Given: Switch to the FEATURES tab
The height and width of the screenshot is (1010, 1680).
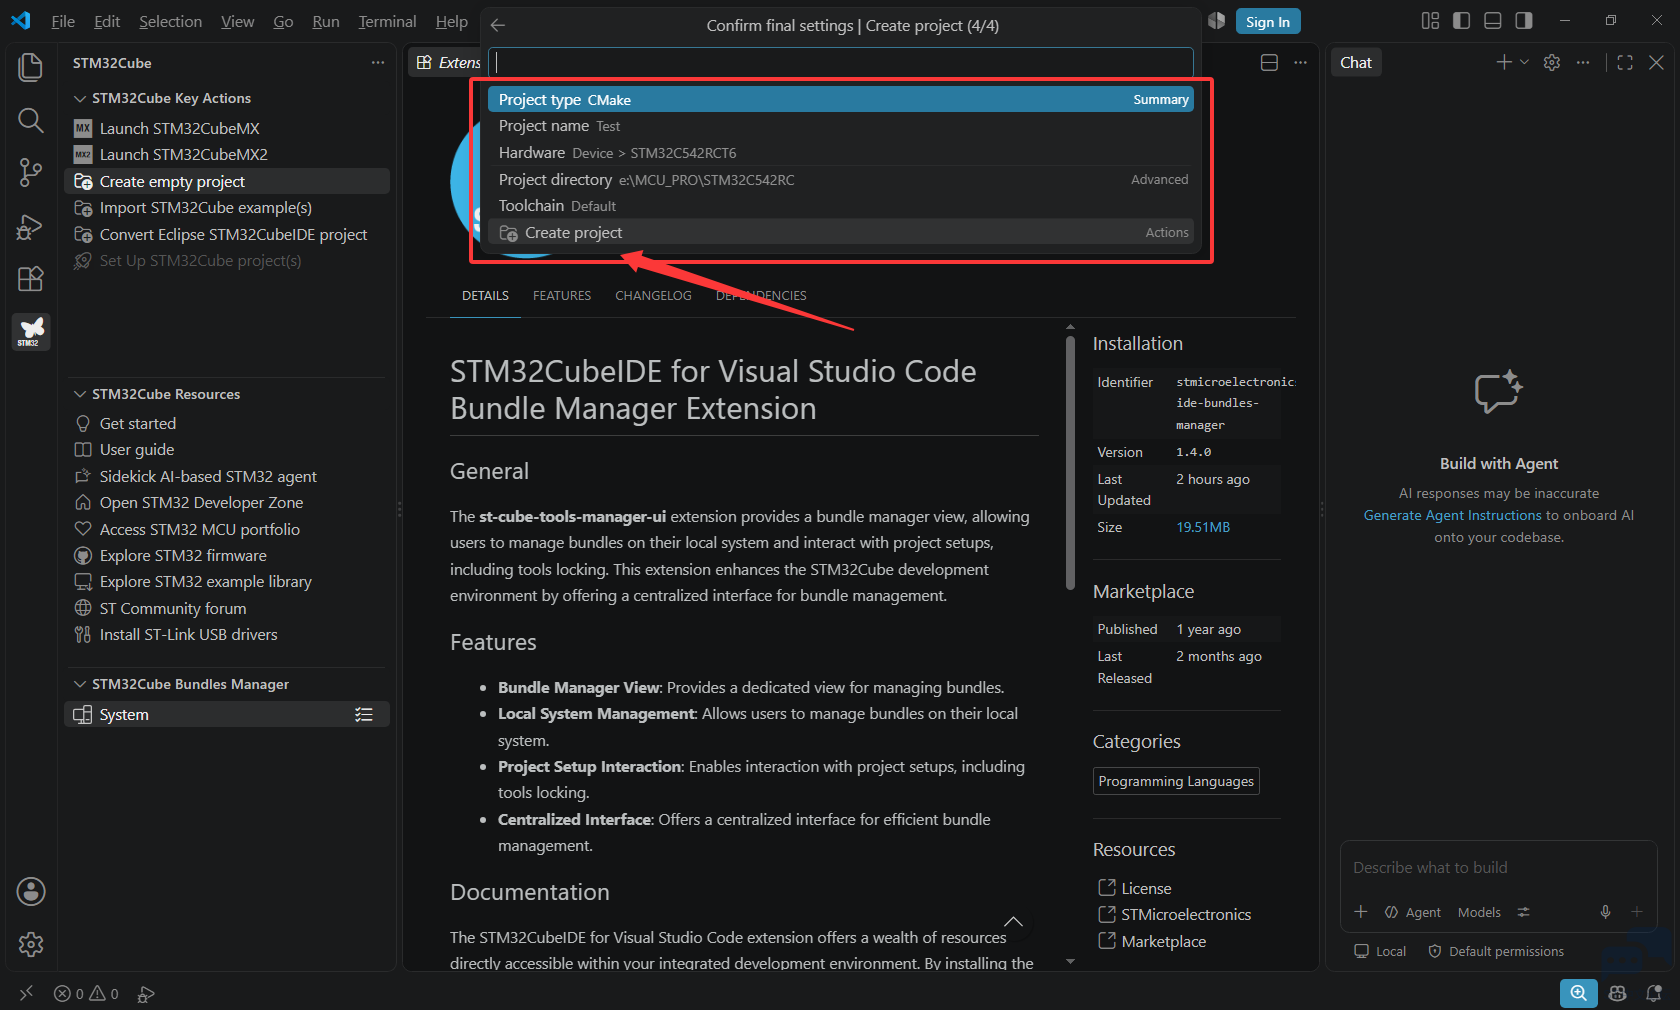Looking at the screenshot, I should [562, 296].
